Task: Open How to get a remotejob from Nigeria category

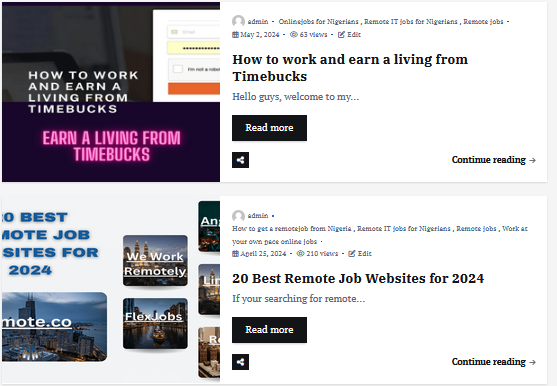Action: point(292,229)
